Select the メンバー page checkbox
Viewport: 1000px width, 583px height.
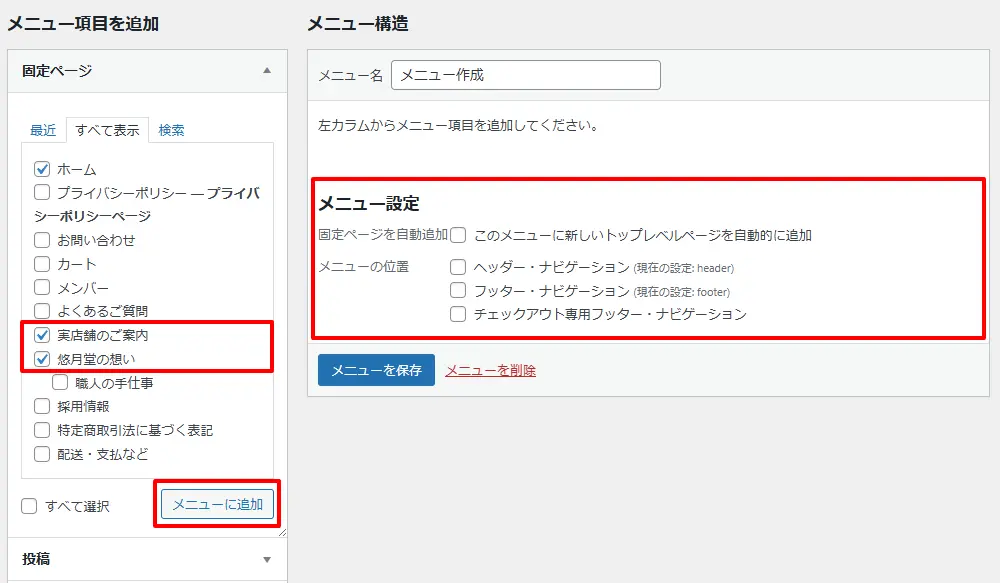tap(42, 288)
